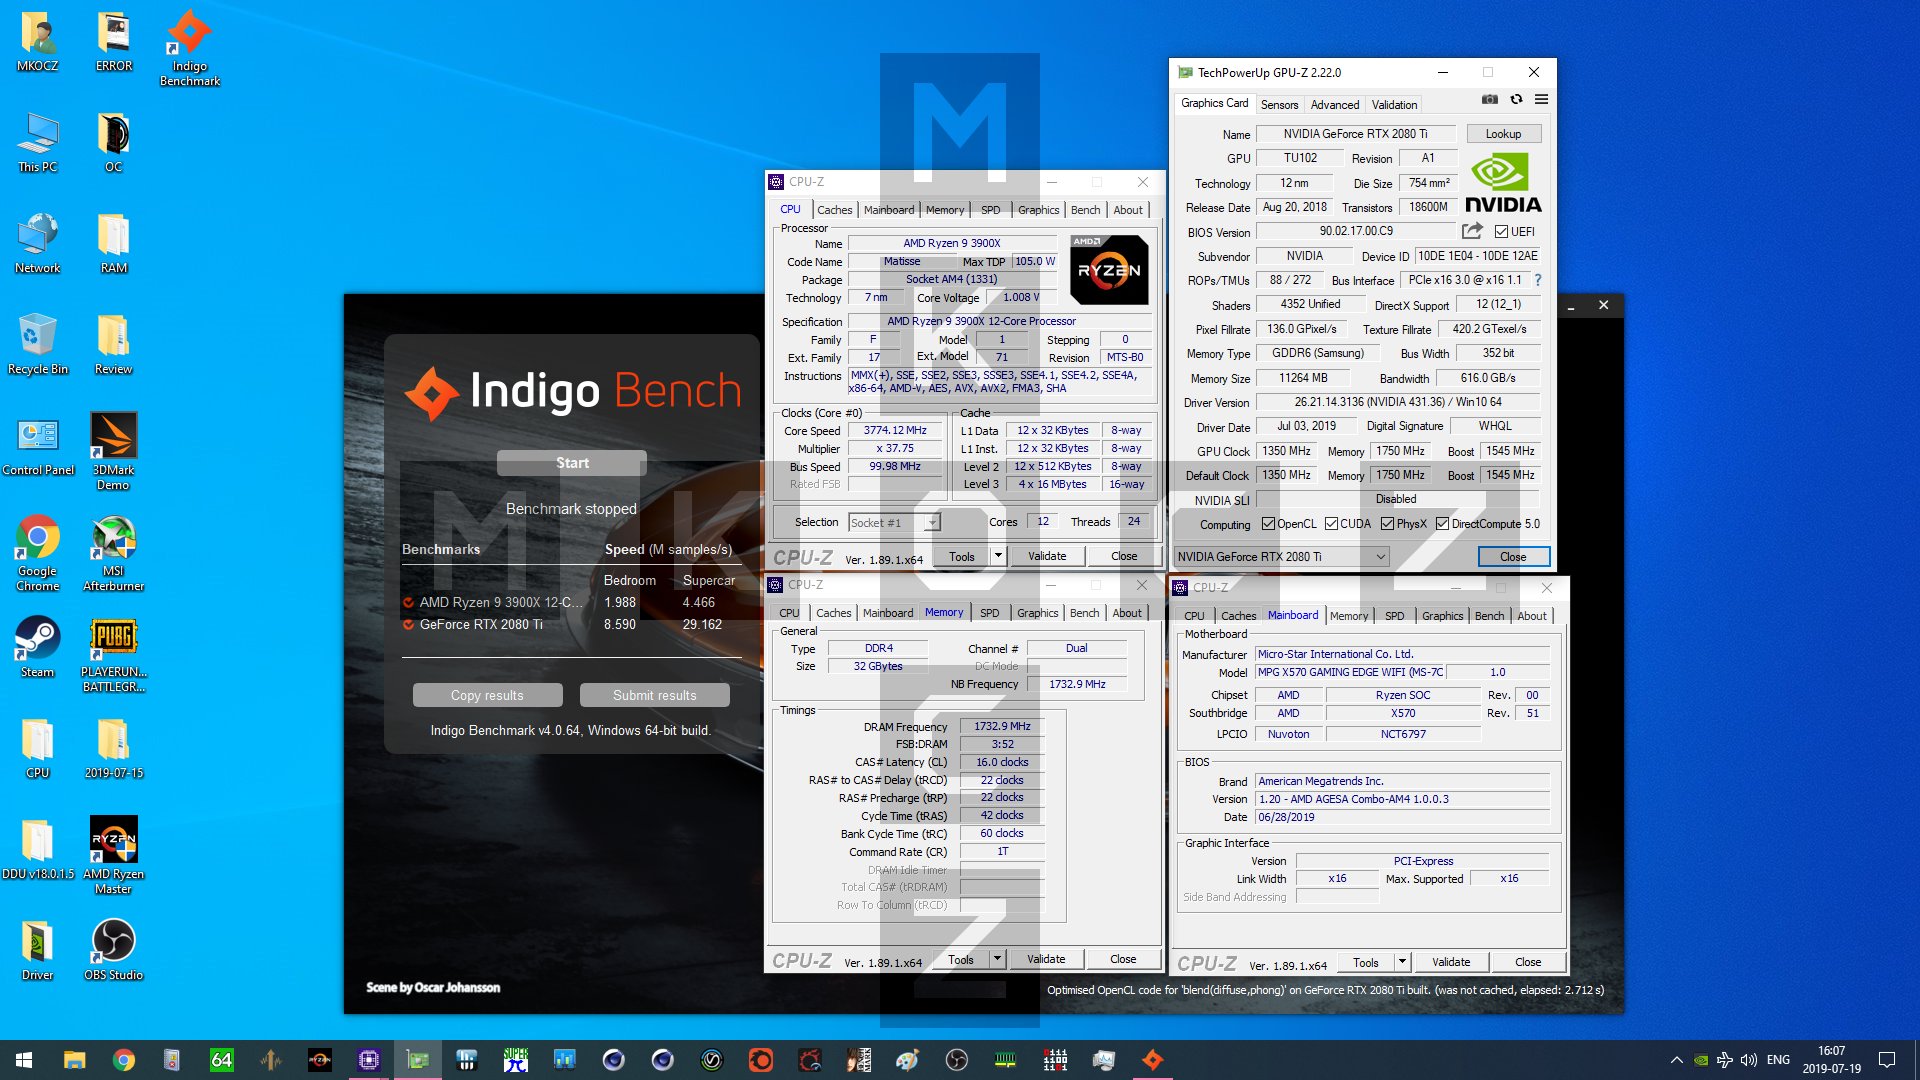Open SPD tab in CPU-Z Memory window
Screen dimensions: 1920x1080
pyautogui.click(x=990, y=613)
